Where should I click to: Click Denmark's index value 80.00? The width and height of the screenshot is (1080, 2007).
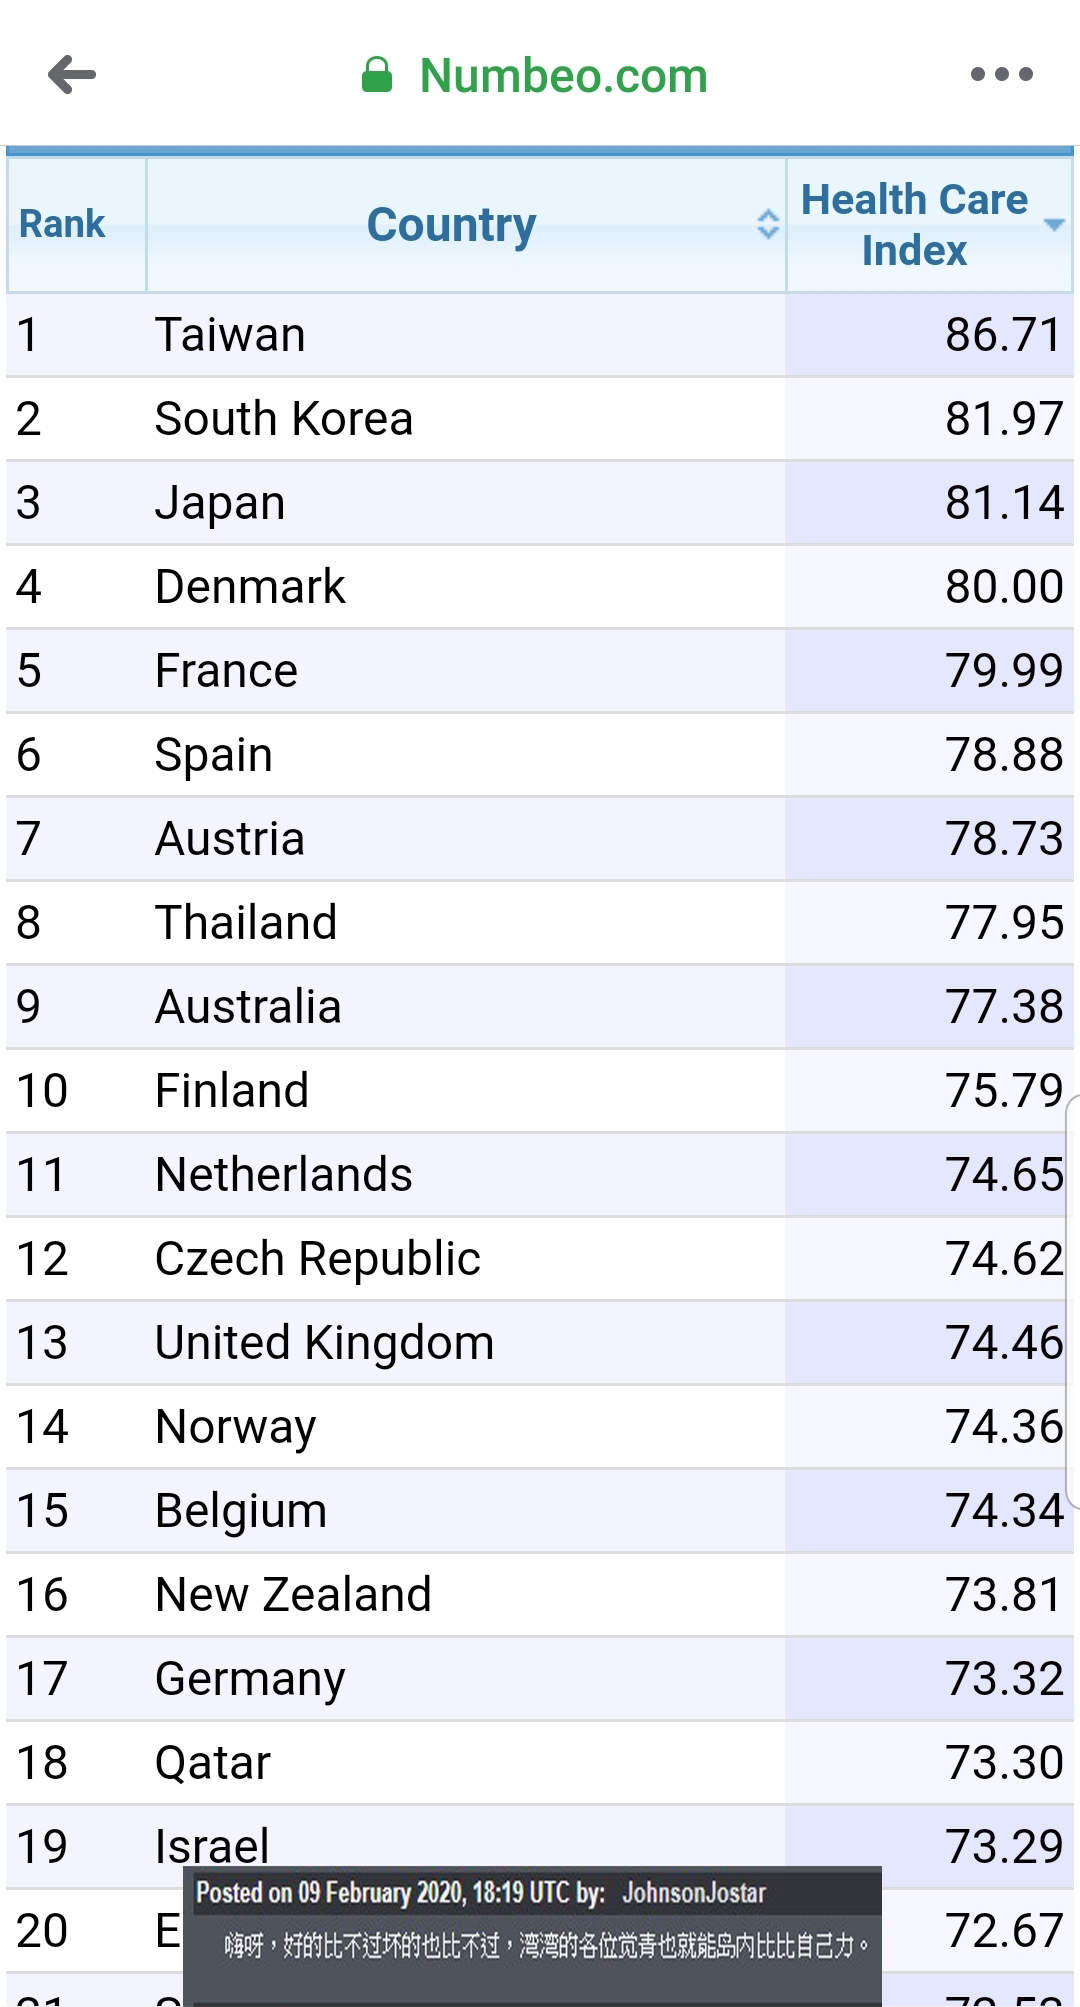coord(1004,587)
